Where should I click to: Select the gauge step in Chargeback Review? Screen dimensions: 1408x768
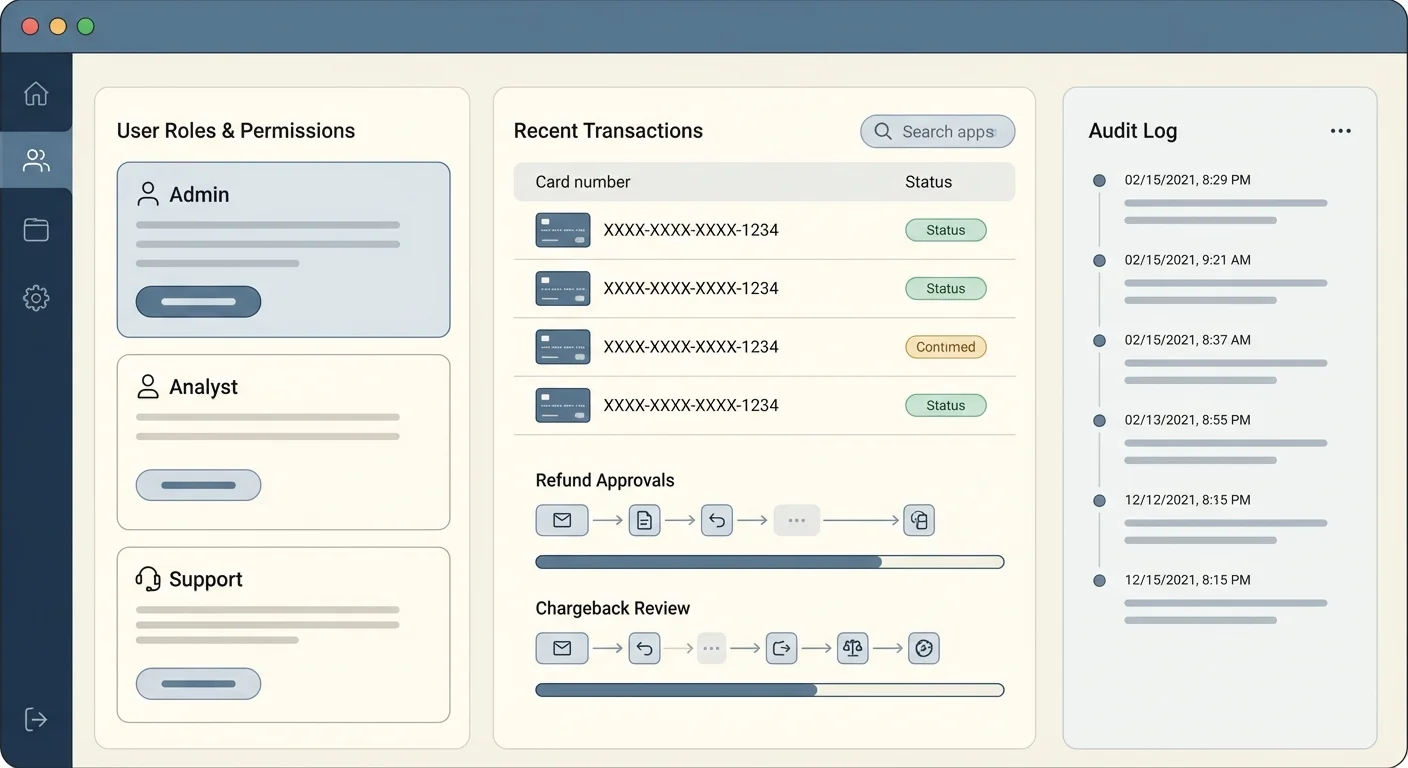point(924,648)
